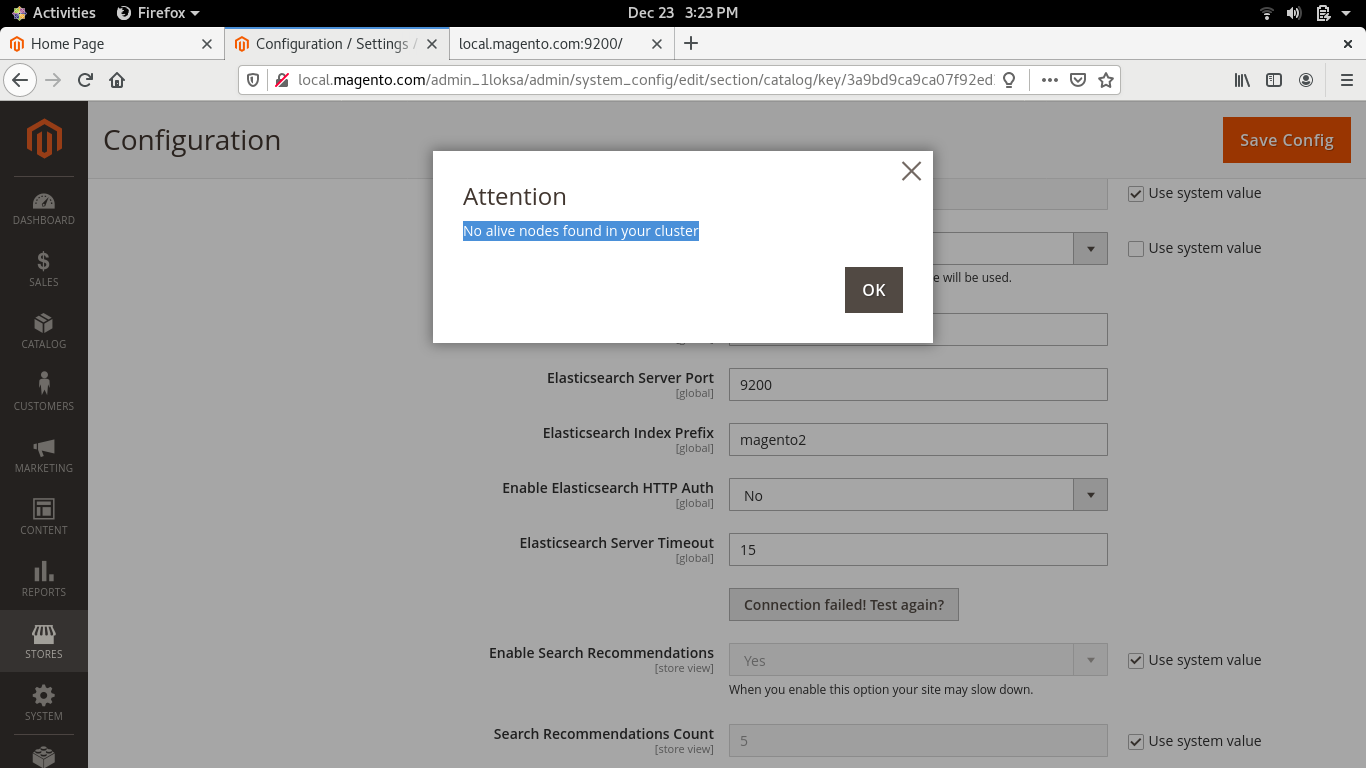The height and width of the screenshot is (768, 1366).
Task: Click the Elasticsearch Server Port field
Action: (918, 384)
